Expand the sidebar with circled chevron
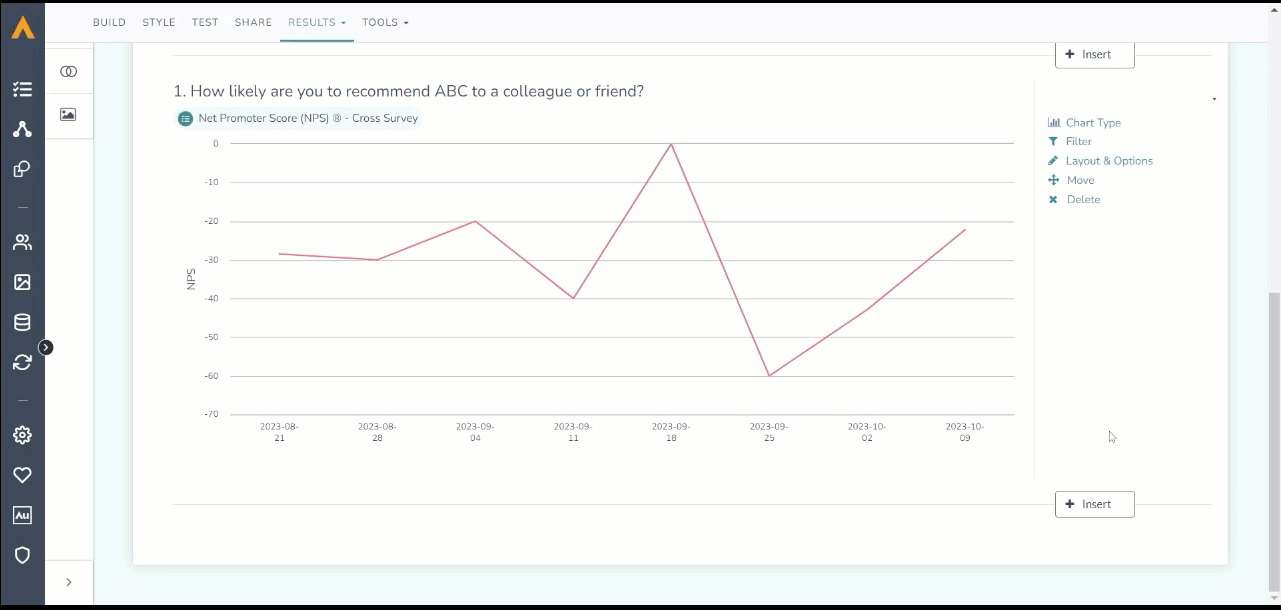This screenshot has width=1281, height=610. (45, 347)
